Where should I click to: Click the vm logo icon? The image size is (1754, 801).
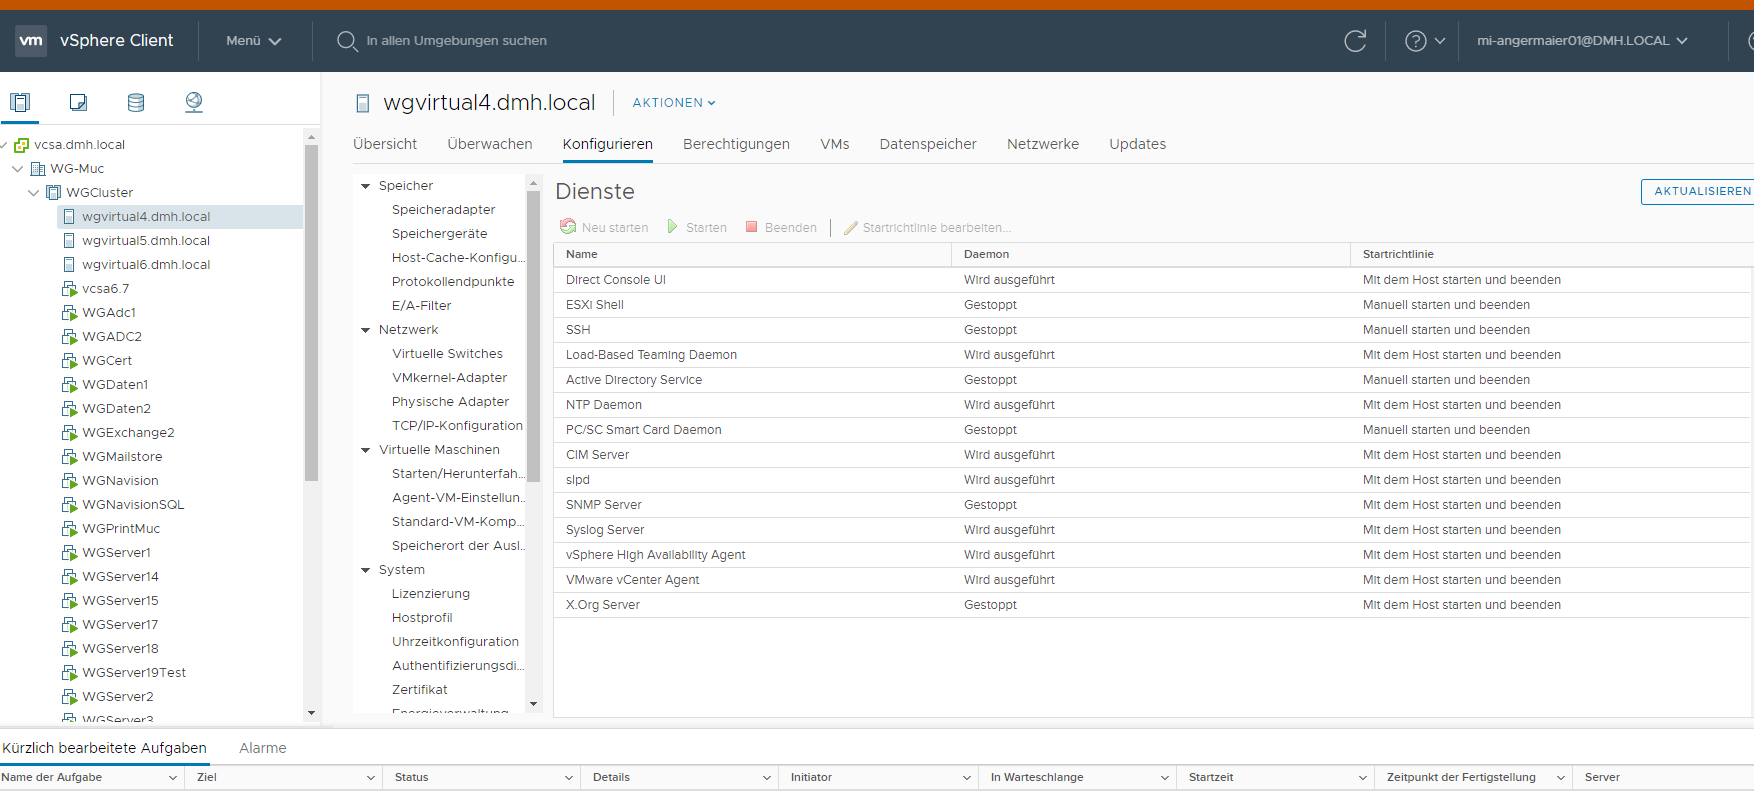pos(31,41)
